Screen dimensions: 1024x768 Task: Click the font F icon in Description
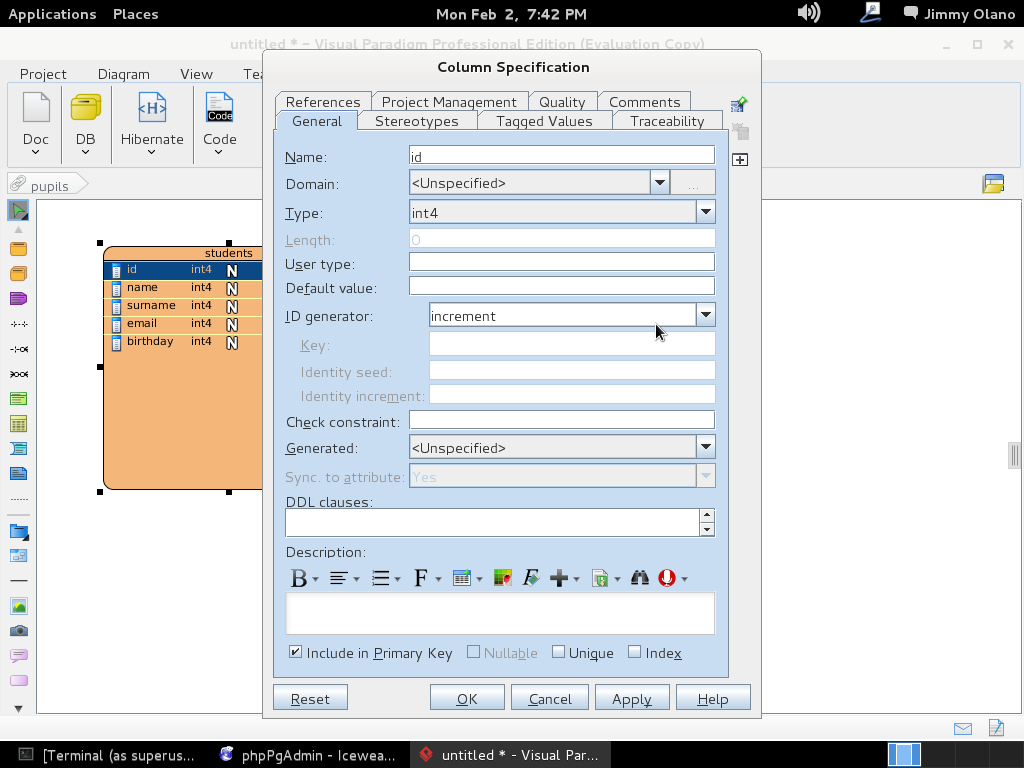421,579
